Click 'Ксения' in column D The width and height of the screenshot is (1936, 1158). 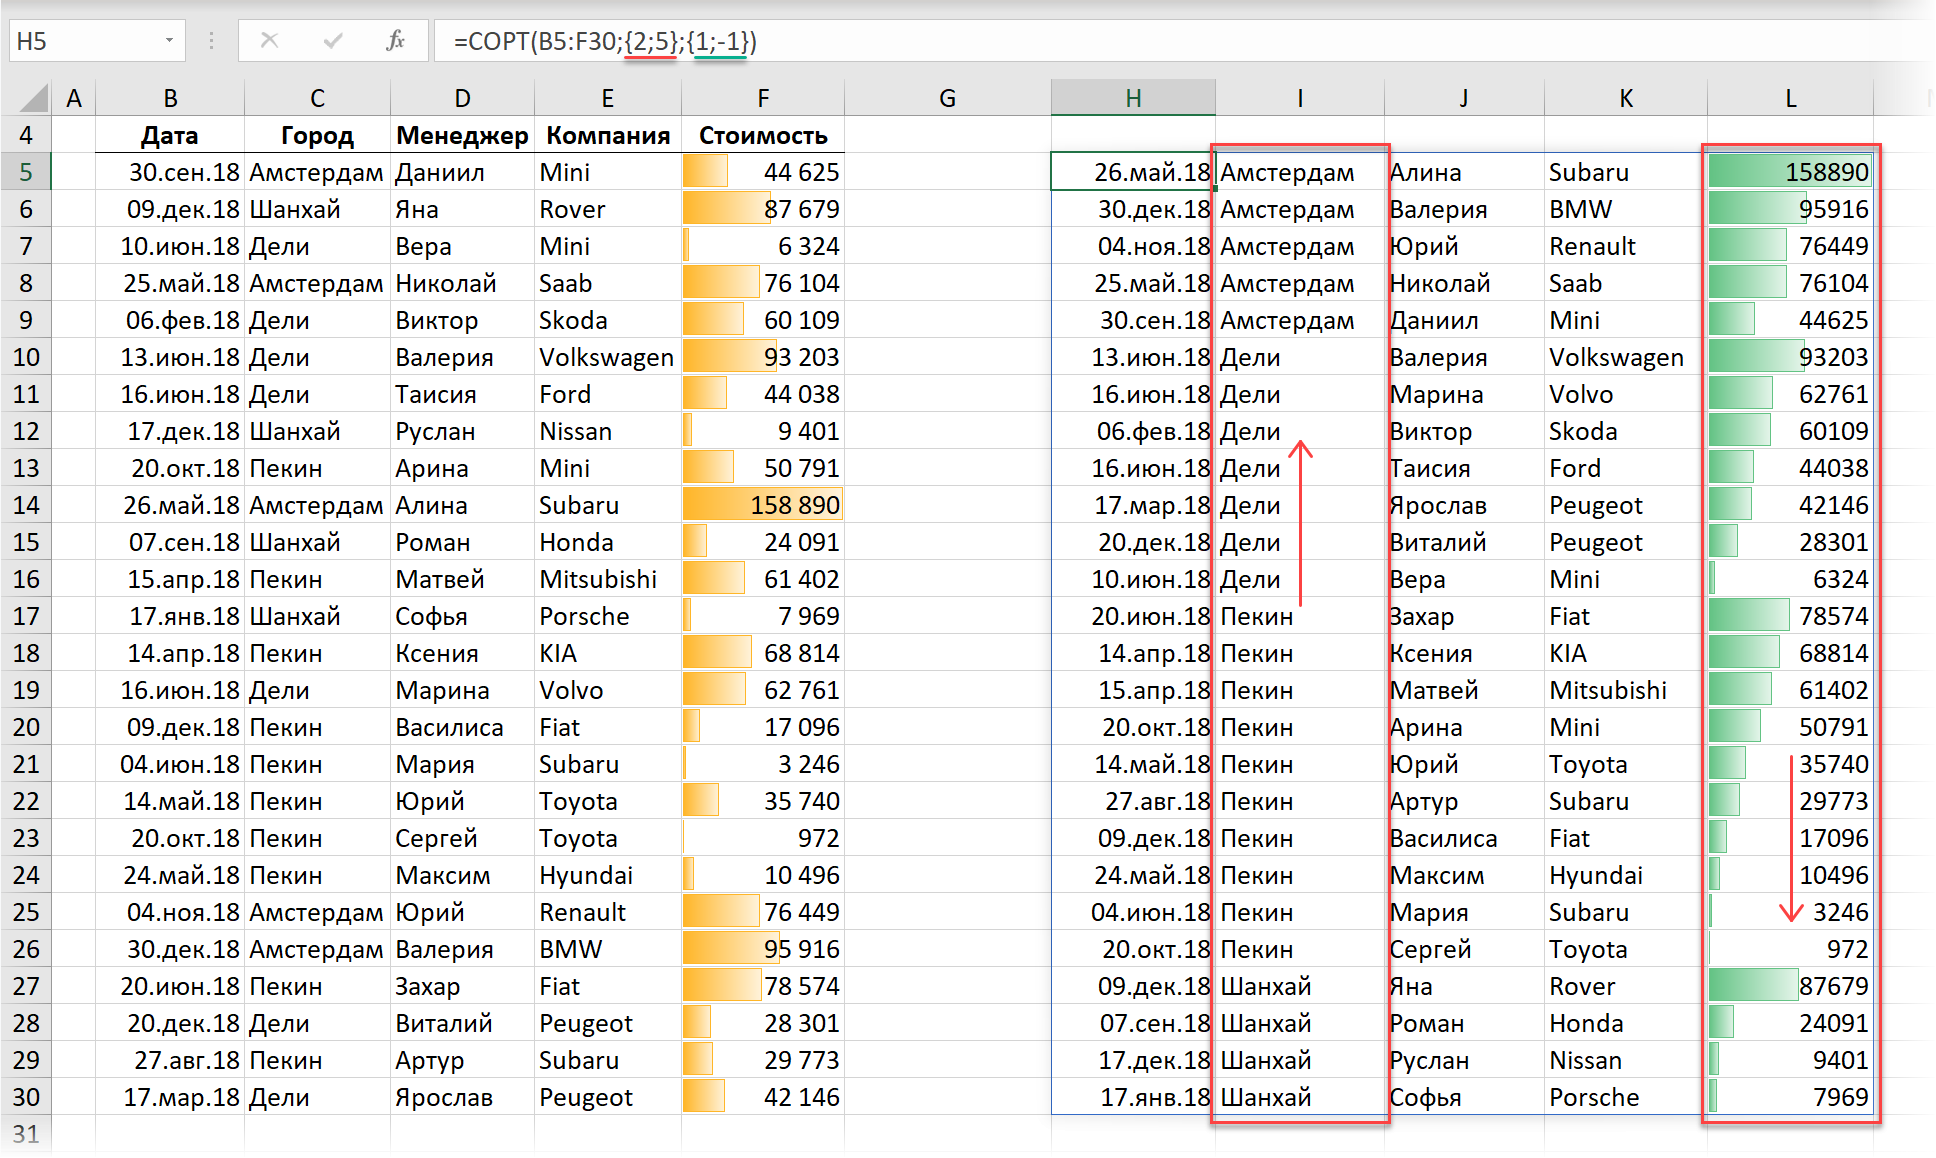coord(462,653)
